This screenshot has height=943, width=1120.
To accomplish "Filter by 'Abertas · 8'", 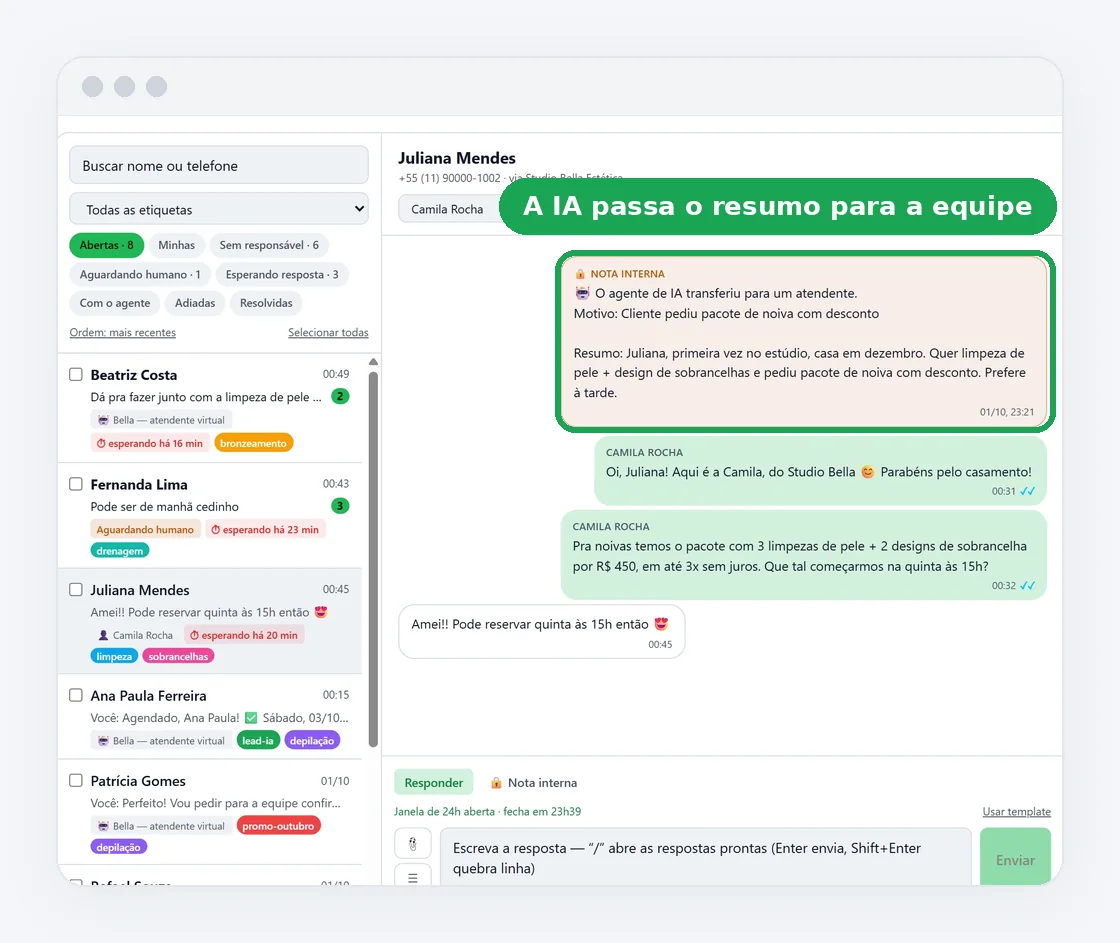I will [106, 245].
